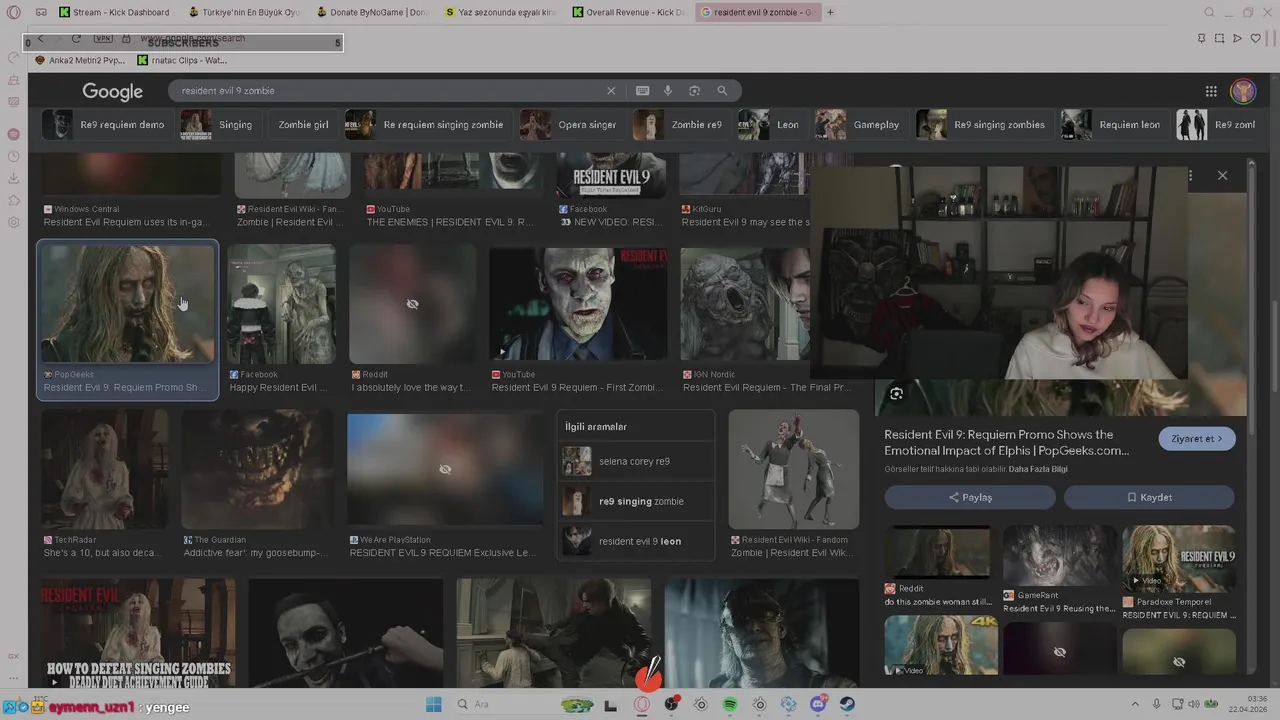
Task: Open the preview panel three-dot menu
Action: (1190, 175)
